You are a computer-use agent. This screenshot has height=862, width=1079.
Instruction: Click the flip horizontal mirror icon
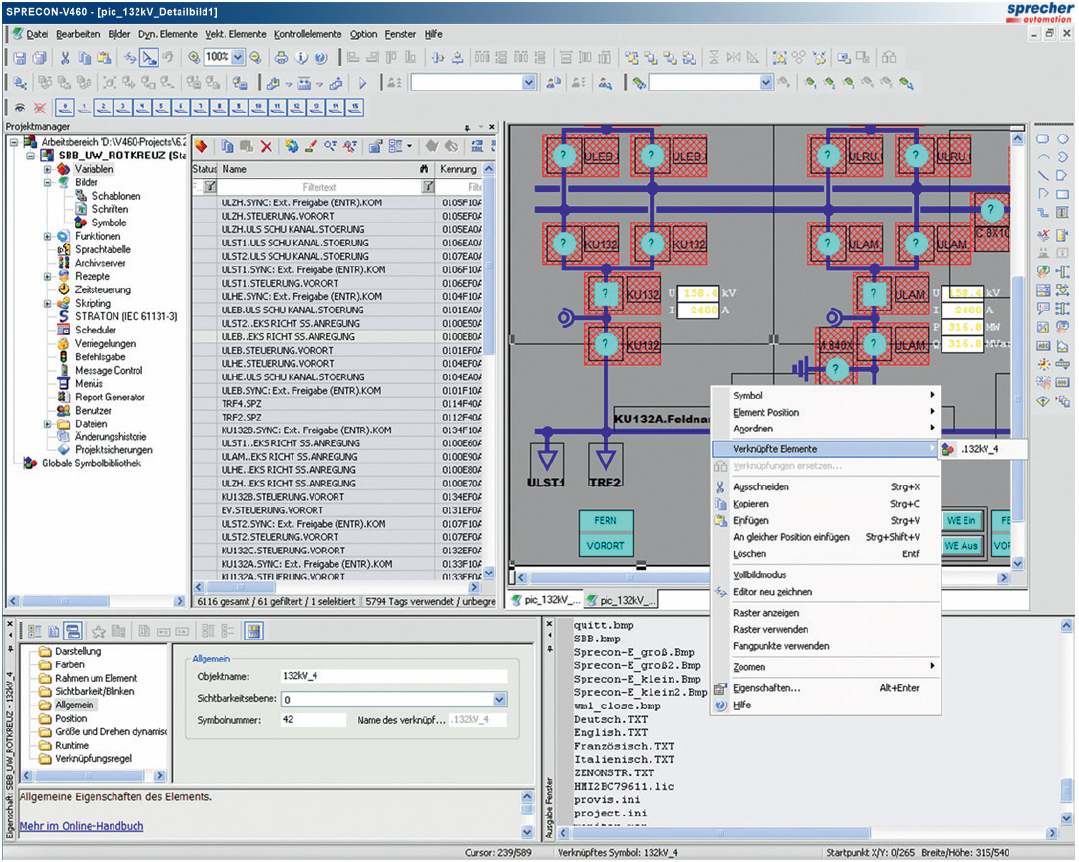point(734,58)
